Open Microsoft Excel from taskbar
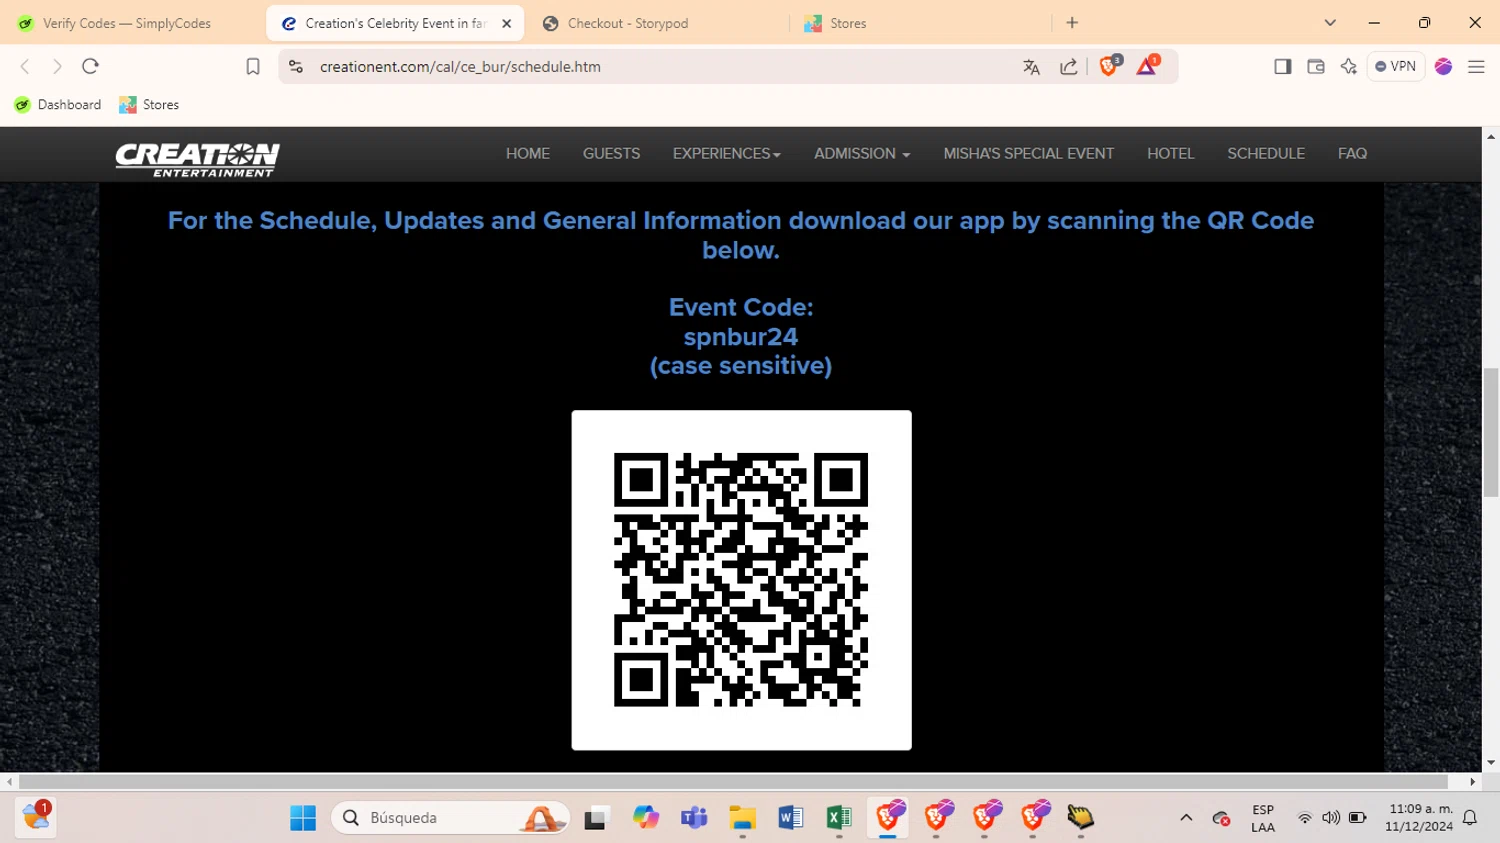The width and height of the screenshot is (1500, 843). click(838, 818)
